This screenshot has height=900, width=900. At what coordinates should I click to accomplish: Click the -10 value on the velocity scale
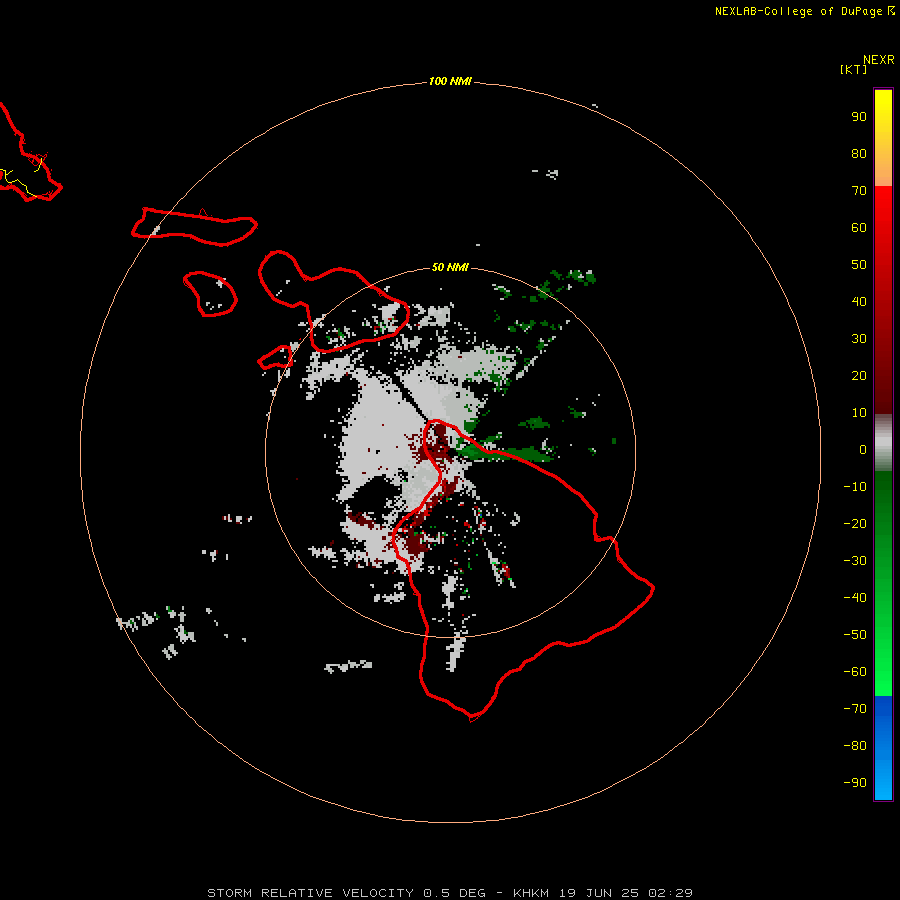[x=855, y=487]
